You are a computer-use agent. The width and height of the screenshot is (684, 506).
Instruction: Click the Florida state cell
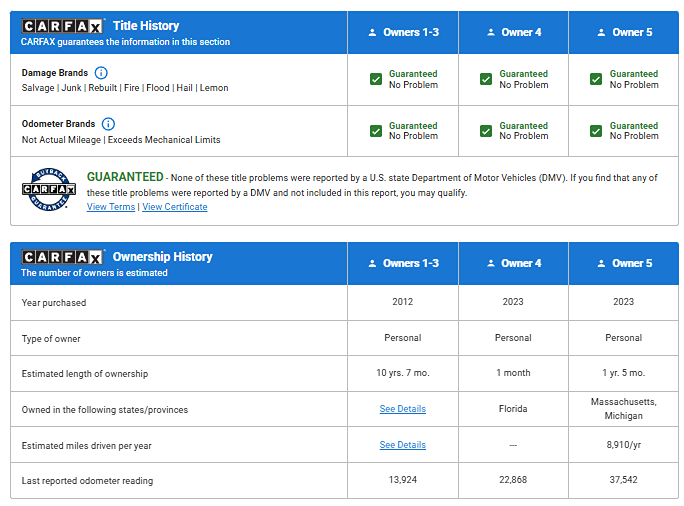click(x=513, y=409)
